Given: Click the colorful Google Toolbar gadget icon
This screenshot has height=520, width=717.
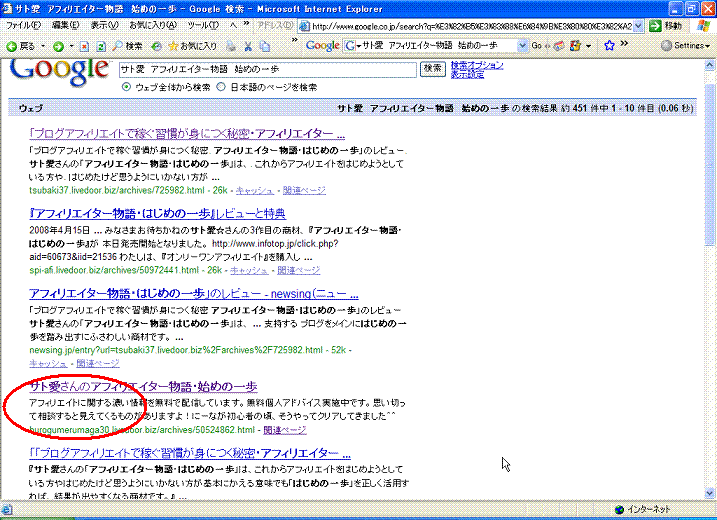Looking at the screenshot, I should click(575, 46).
